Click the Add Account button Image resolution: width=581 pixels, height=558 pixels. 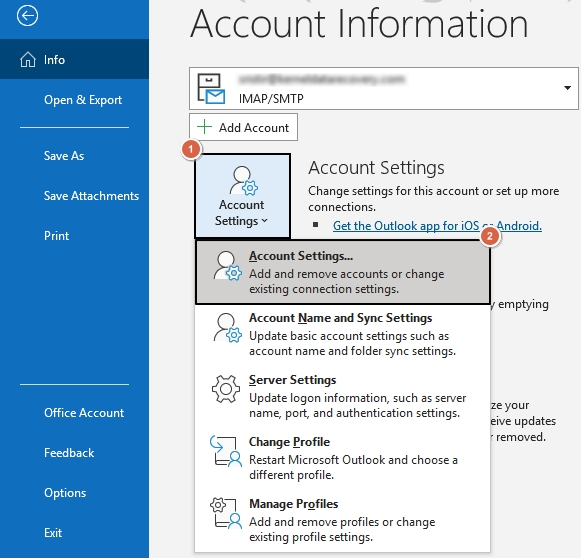(x=243, y=127)
